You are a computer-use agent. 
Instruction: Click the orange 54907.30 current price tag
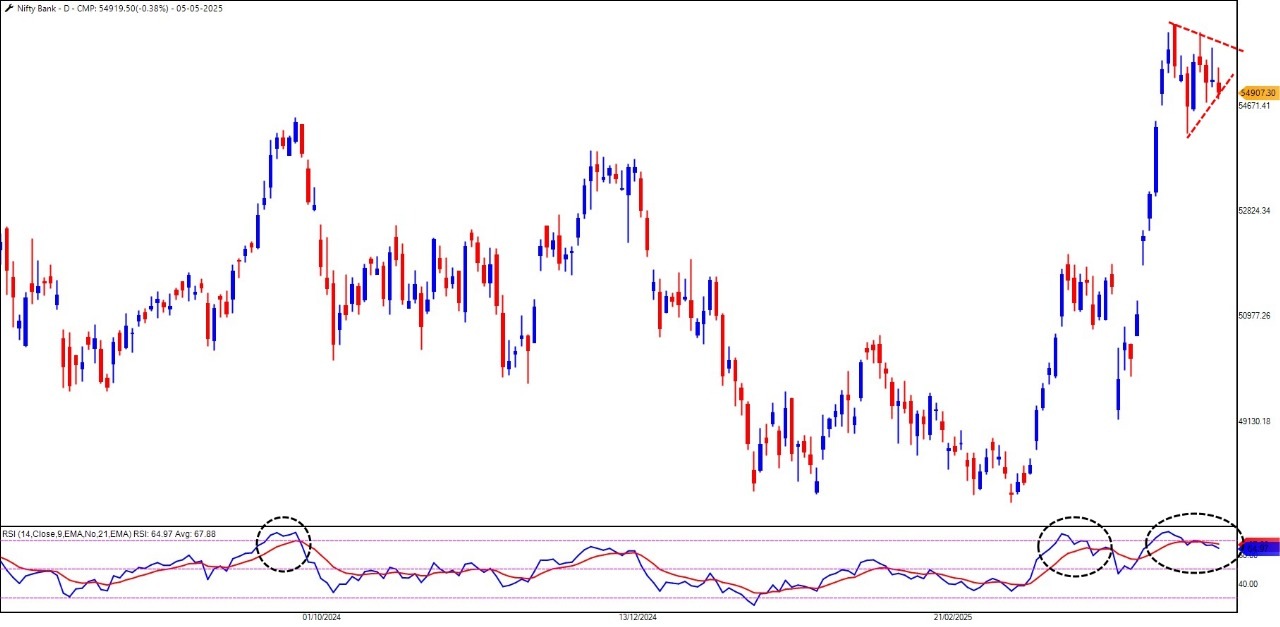(x=1257, y=93)
